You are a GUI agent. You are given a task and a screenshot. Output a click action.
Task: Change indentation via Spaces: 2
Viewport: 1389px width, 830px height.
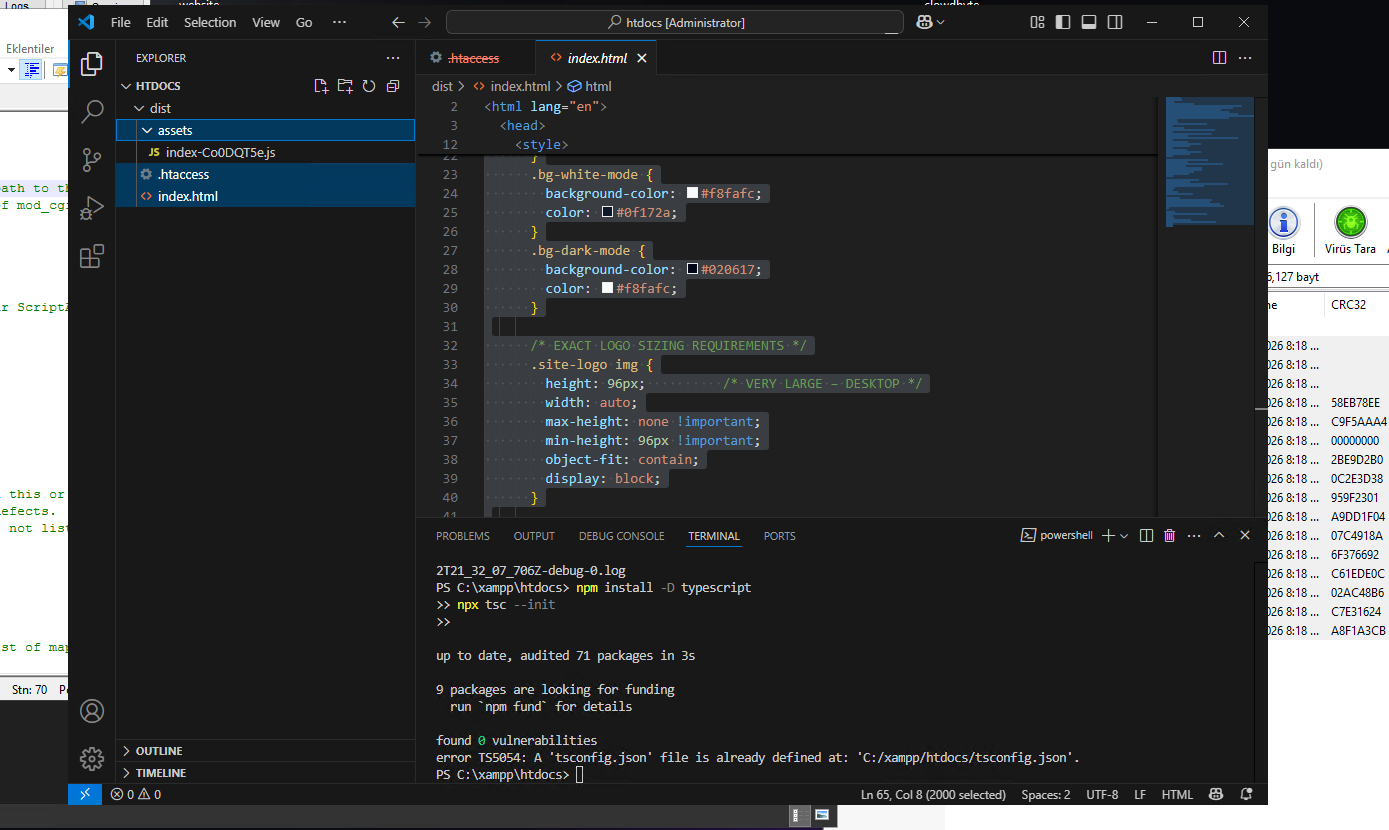[x=1045, y=794]
